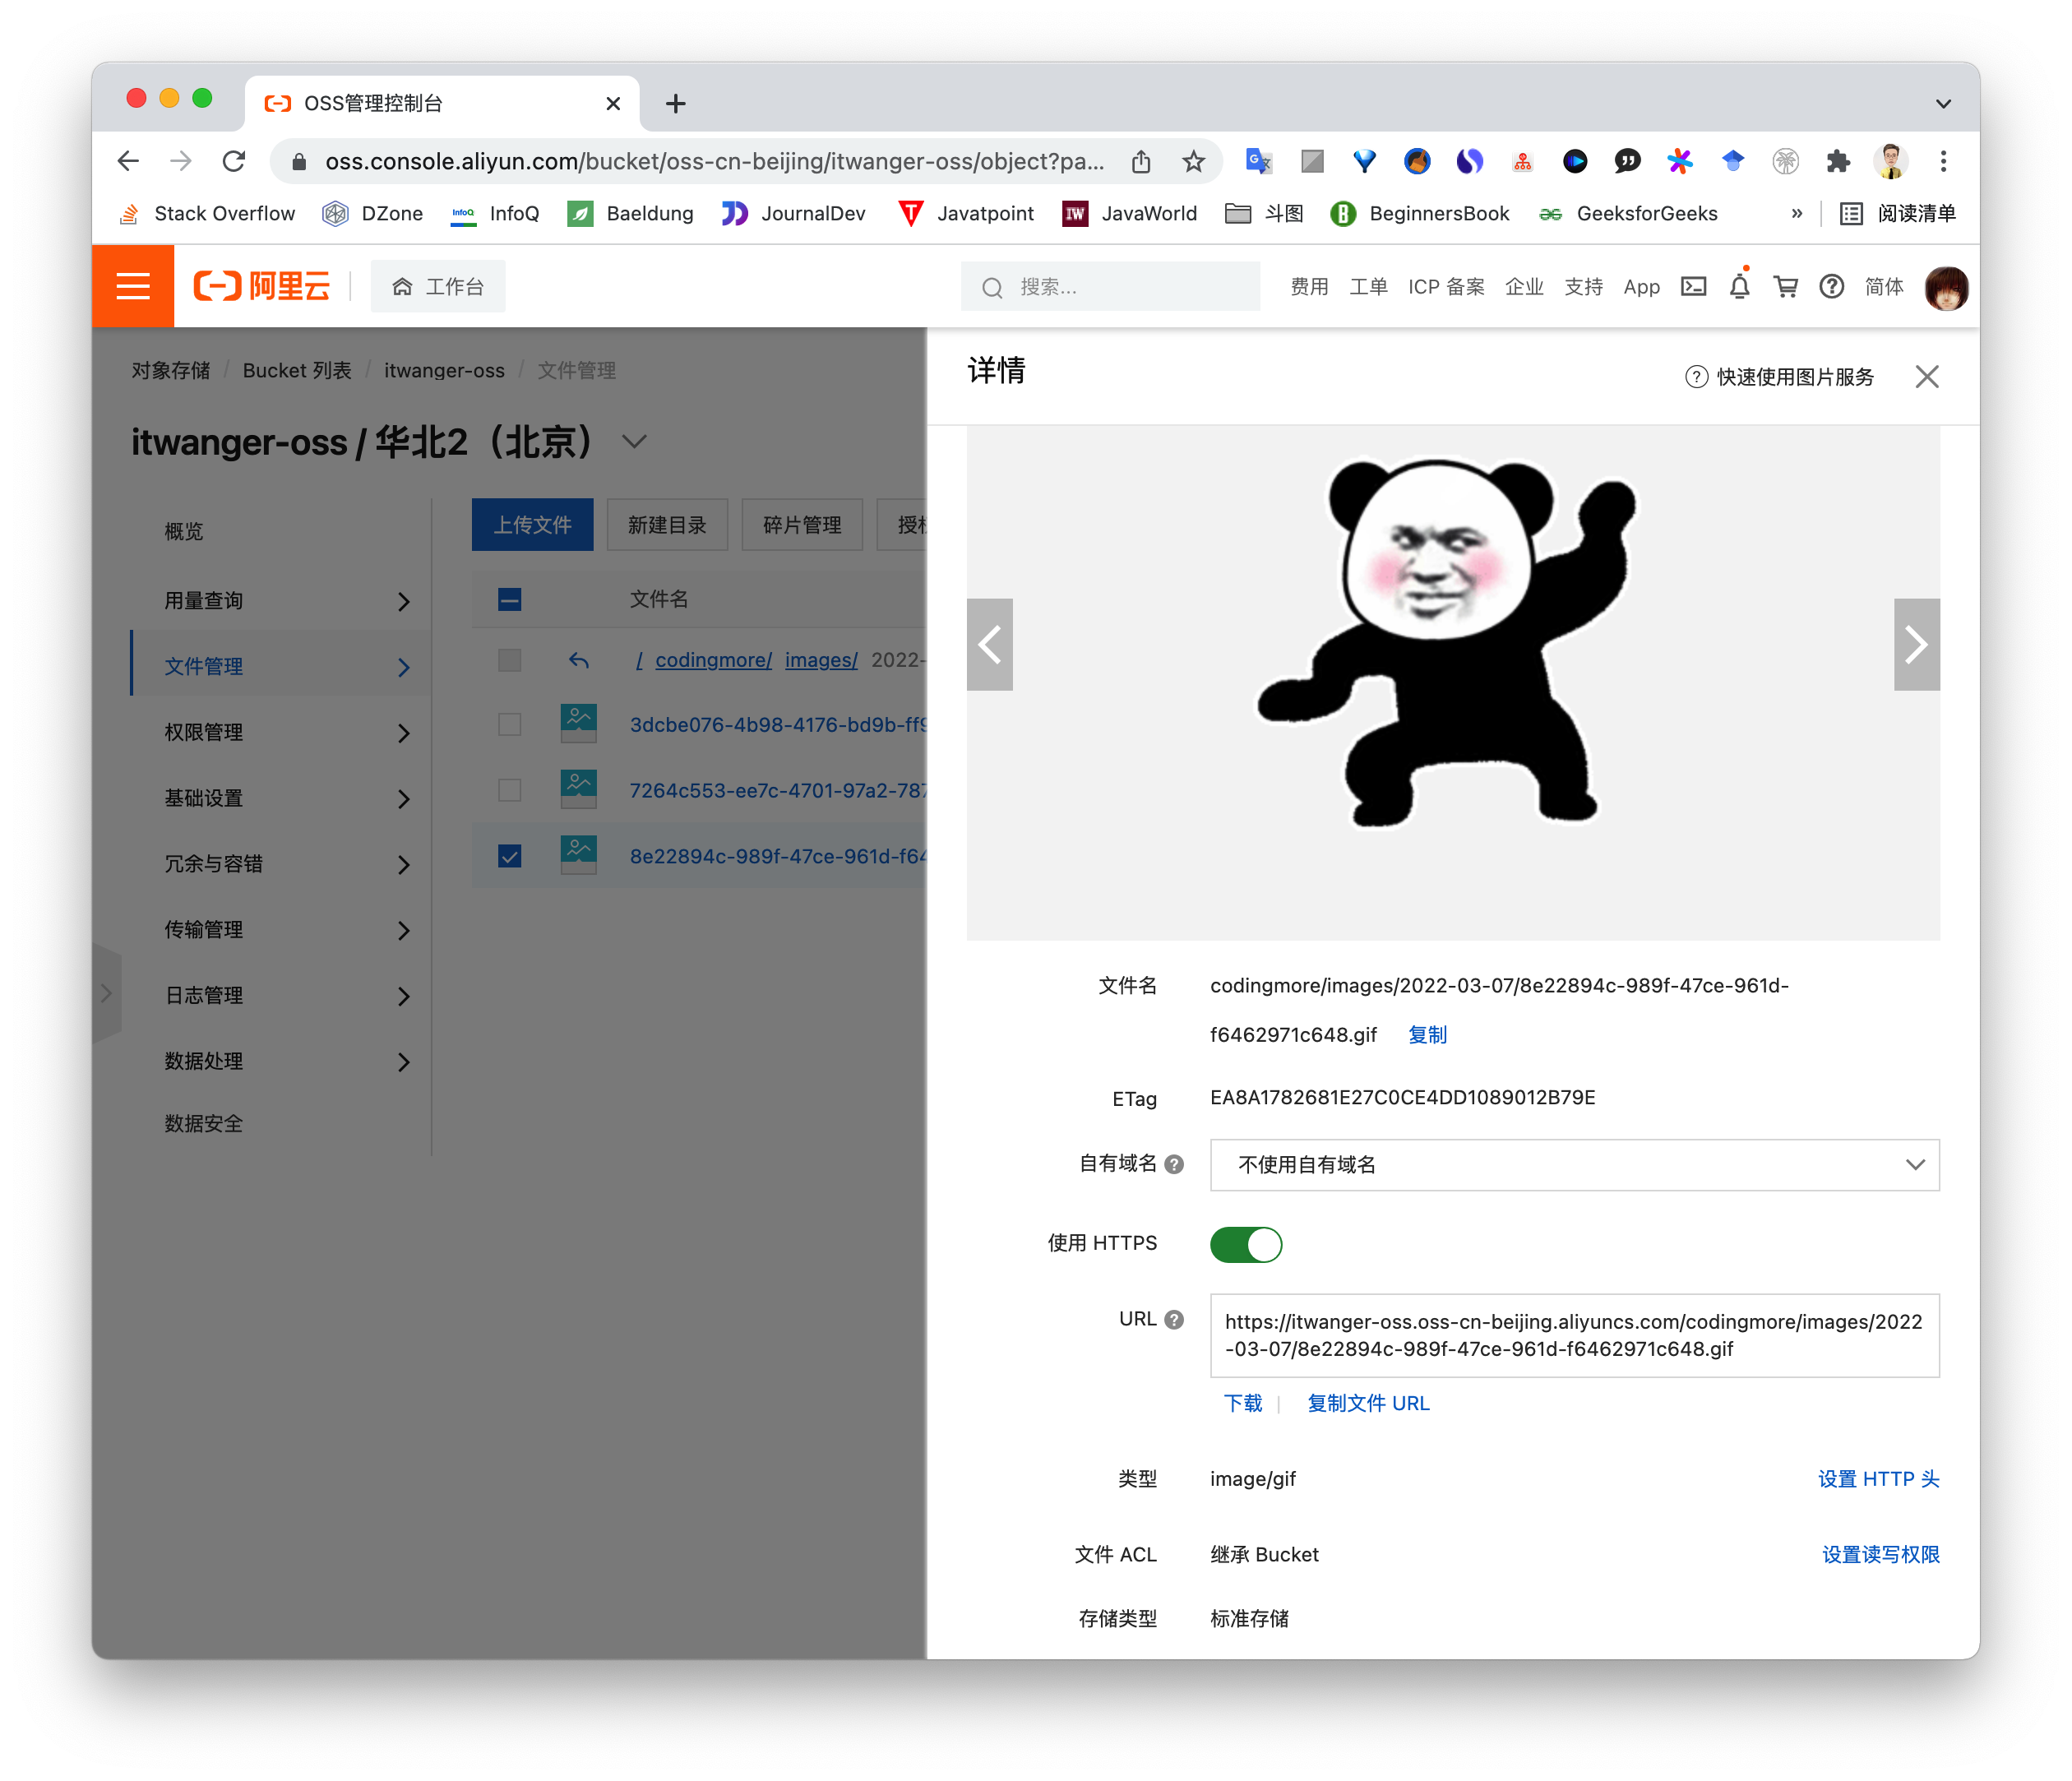2072x1781 pixels.
Task: Open the Cloud Shell terminal icon
Action: click(1693, 287)
